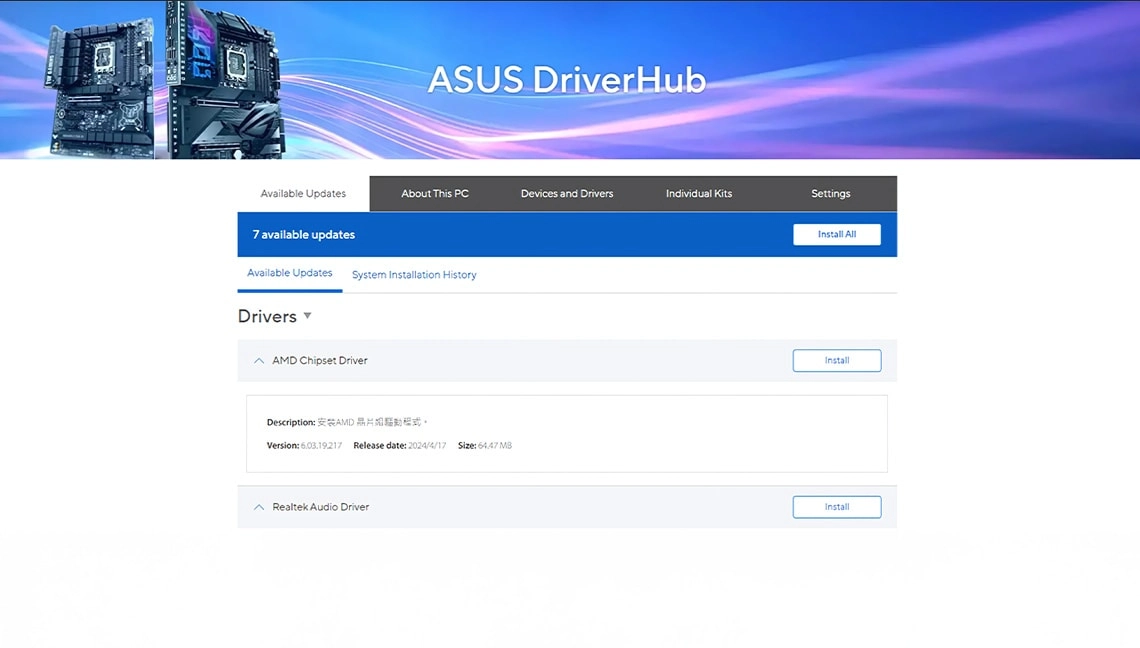
Task: View System Installation History
Action: [x=414, y=275]
